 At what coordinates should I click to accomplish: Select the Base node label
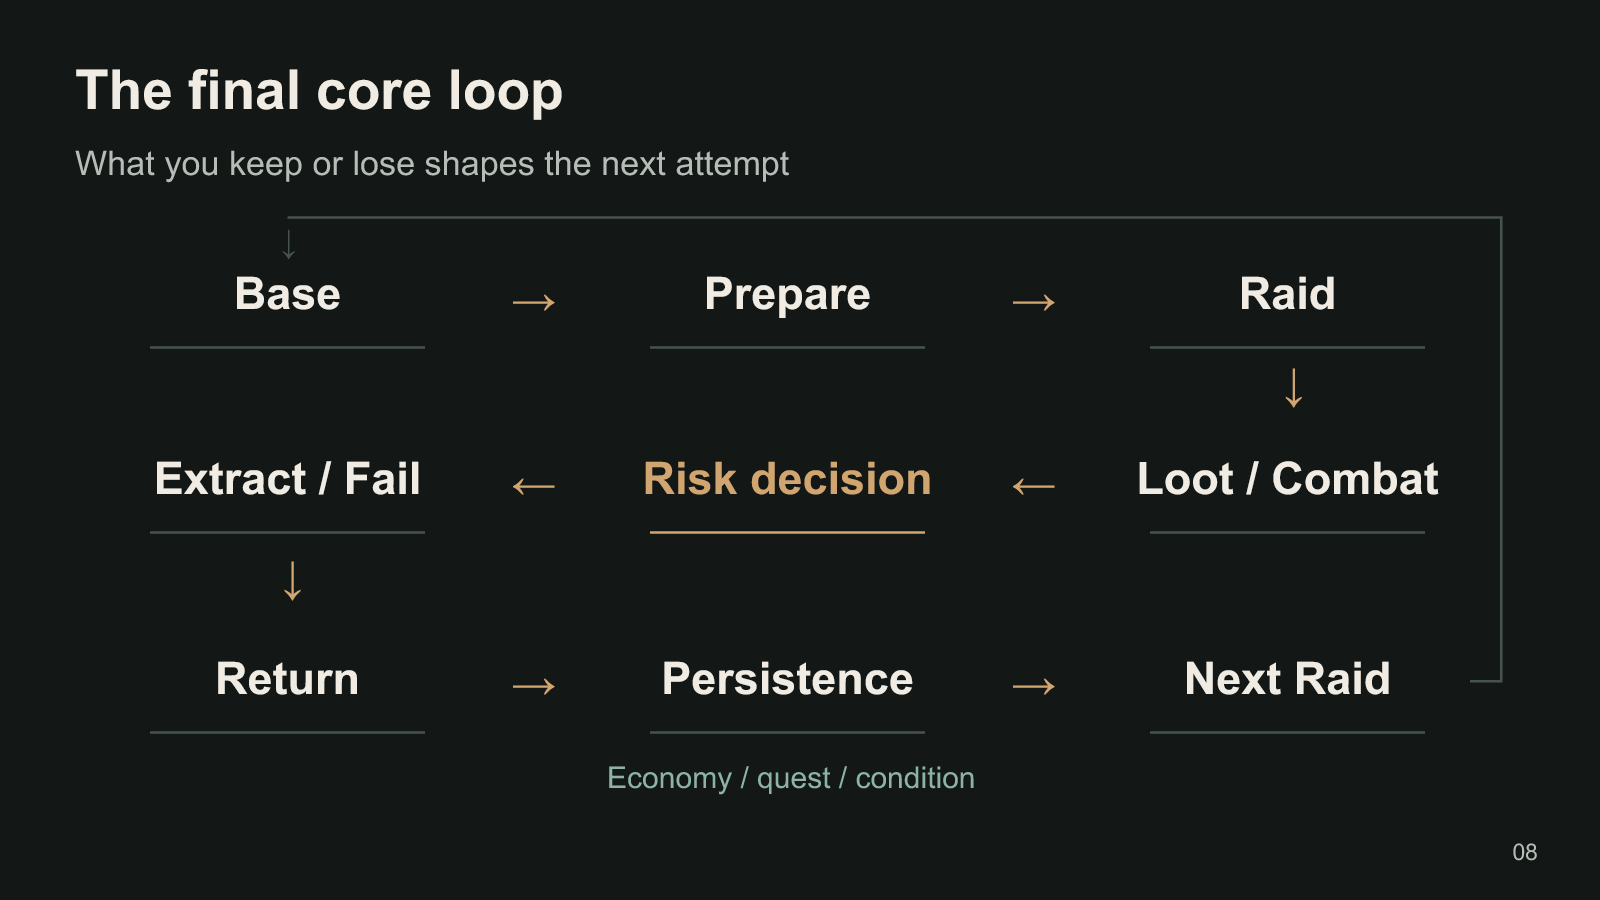pos(288,294)
